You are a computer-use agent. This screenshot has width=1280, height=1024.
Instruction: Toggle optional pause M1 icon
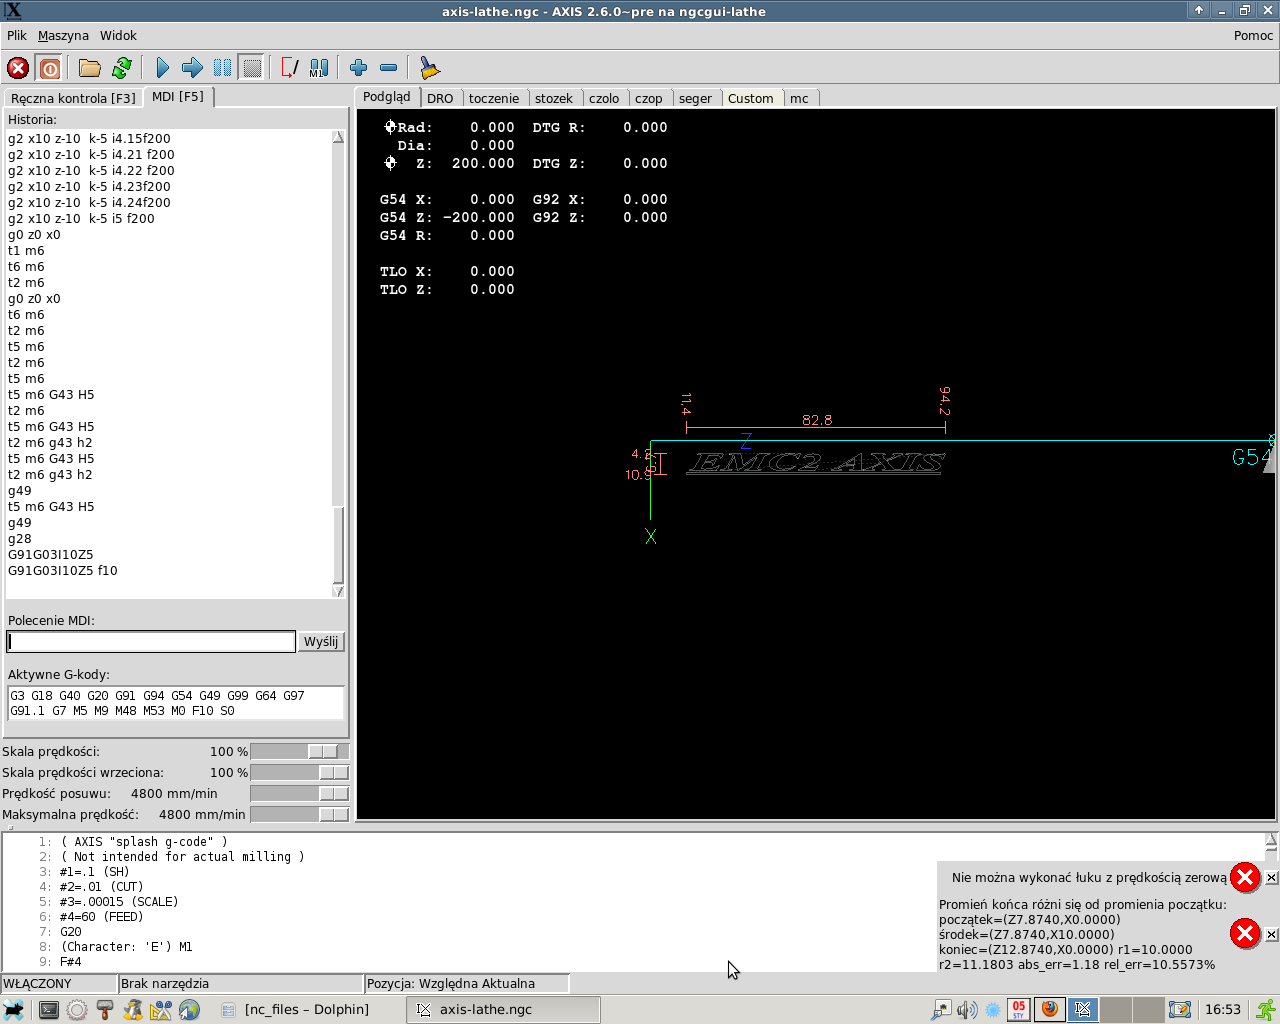pyautogui.click(x=319, y=68)
